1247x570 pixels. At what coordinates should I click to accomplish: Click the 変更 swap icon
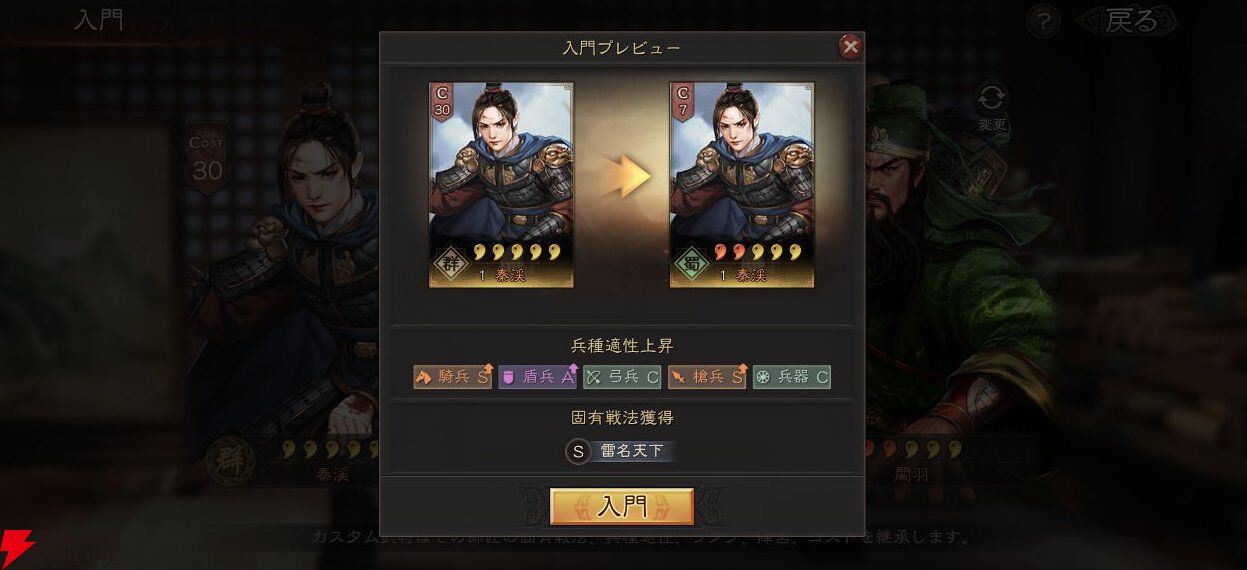[992, 107]
